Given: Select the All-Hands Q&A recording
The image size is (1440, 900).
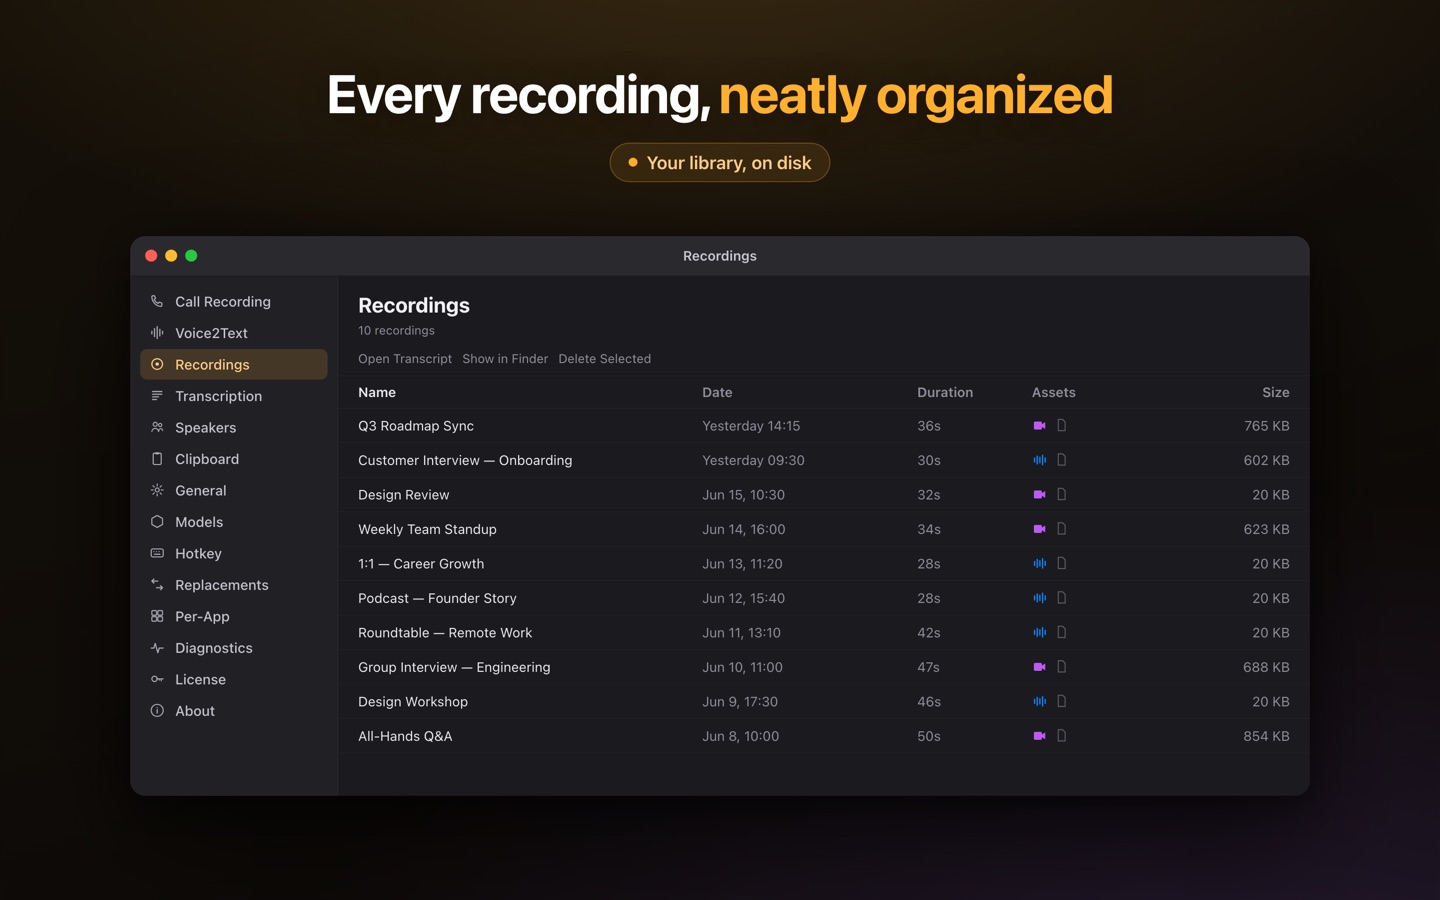Looking at the screenshot, I should (x=823, y=736).
